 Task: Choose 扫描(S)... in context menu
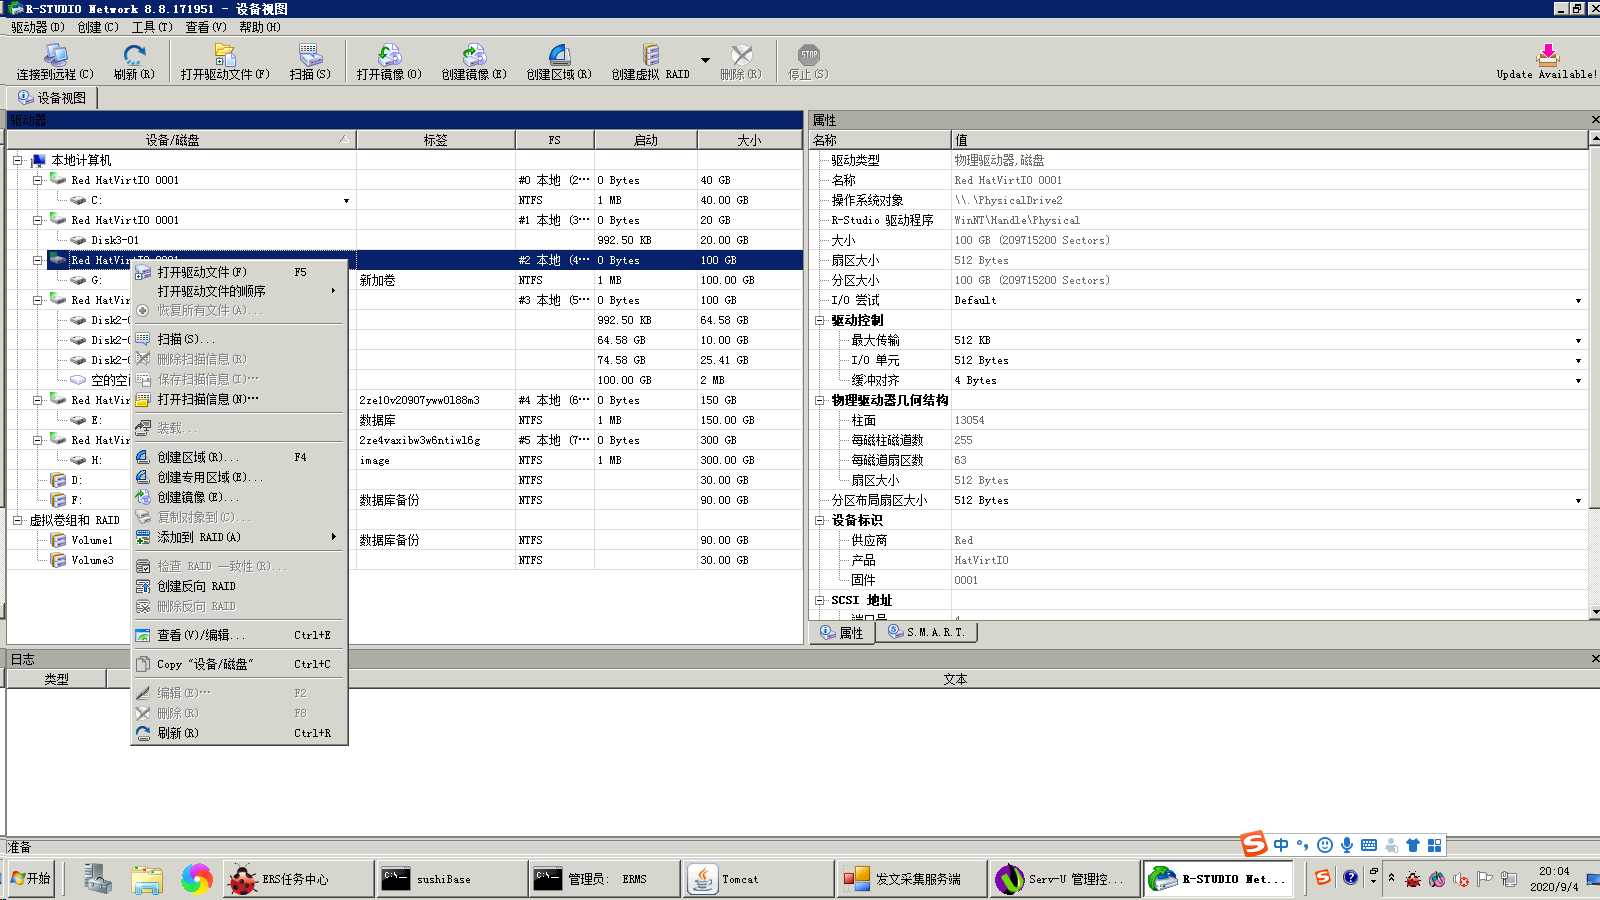click(240, 339)
